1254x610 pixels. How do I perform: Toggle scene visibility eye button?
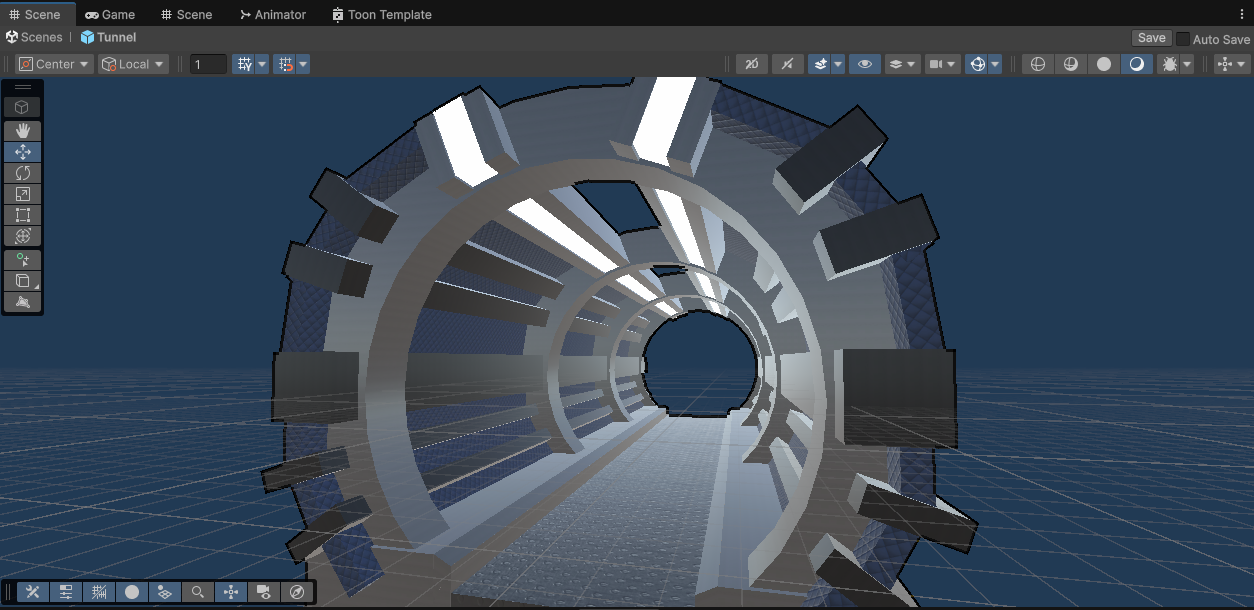coord(865,64)
